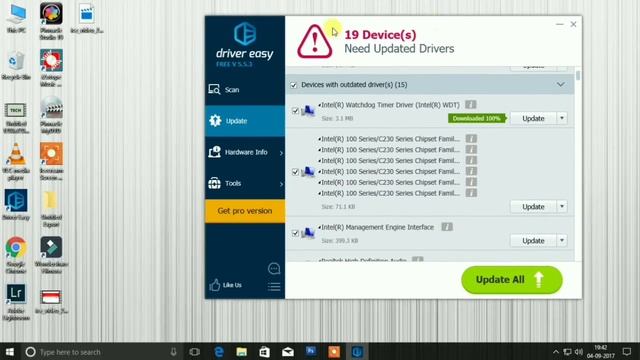Expand the Hardware Info submenu arrow

(x=281, y=153)
